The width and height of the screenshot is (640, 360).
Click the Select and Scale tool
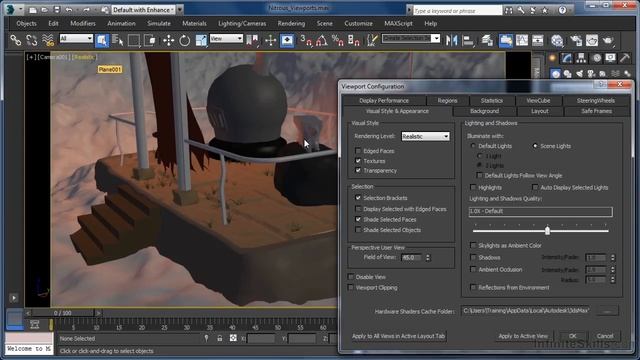[x=201, y=40]
